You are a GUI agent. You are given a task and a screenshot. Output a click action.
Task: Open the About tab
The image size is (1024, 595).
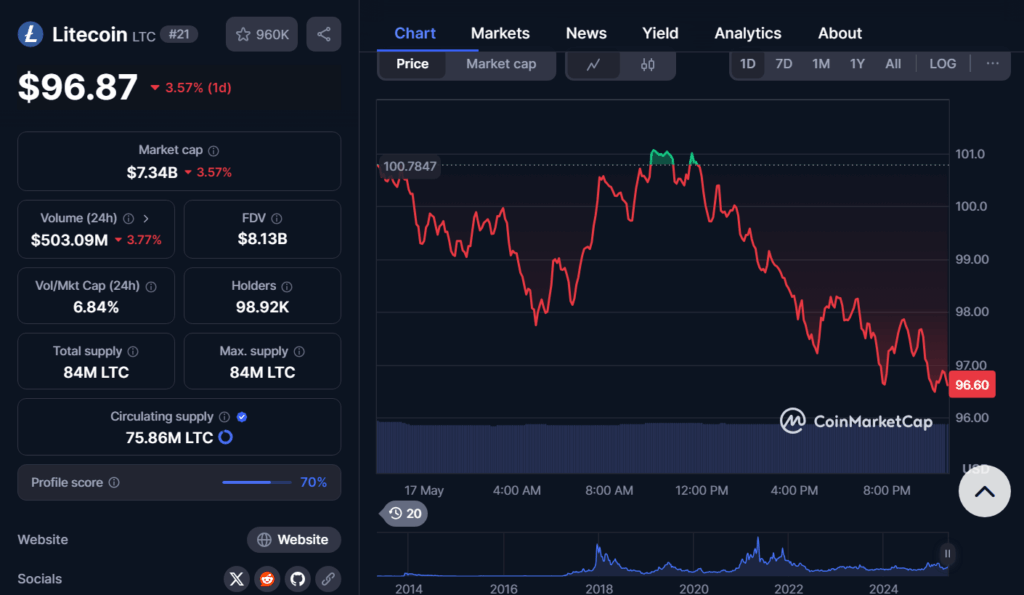coord(840,33)
